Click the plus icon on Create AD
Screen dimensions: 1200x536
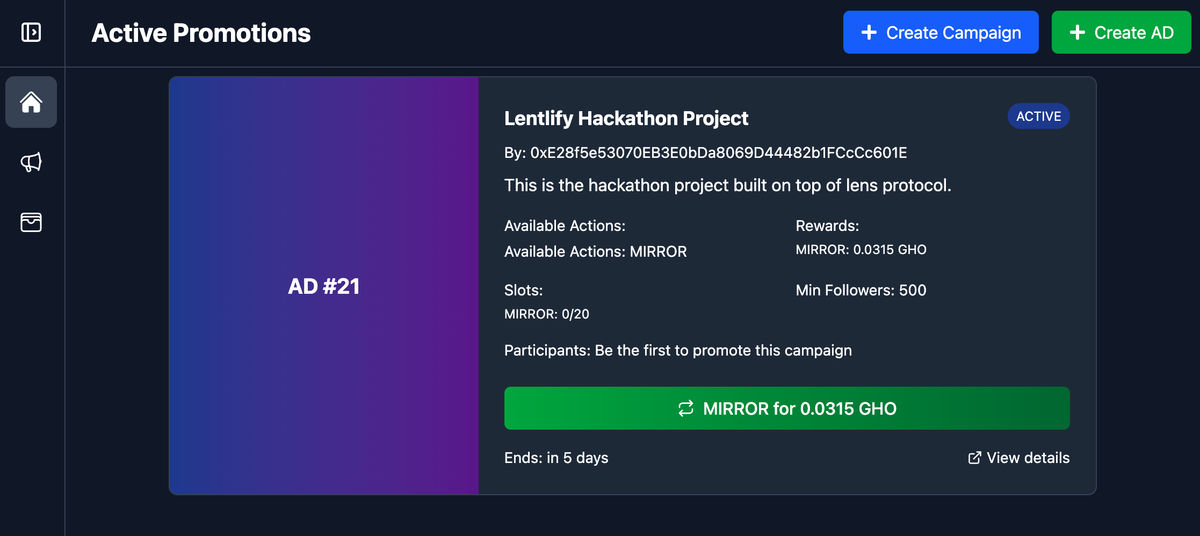point(1077,33)
